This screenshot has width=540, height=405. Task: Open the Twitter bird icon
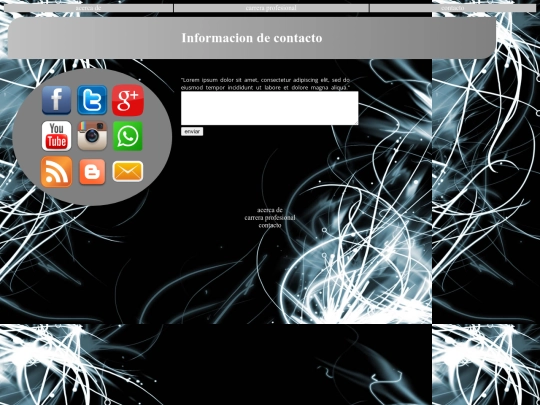92,100
